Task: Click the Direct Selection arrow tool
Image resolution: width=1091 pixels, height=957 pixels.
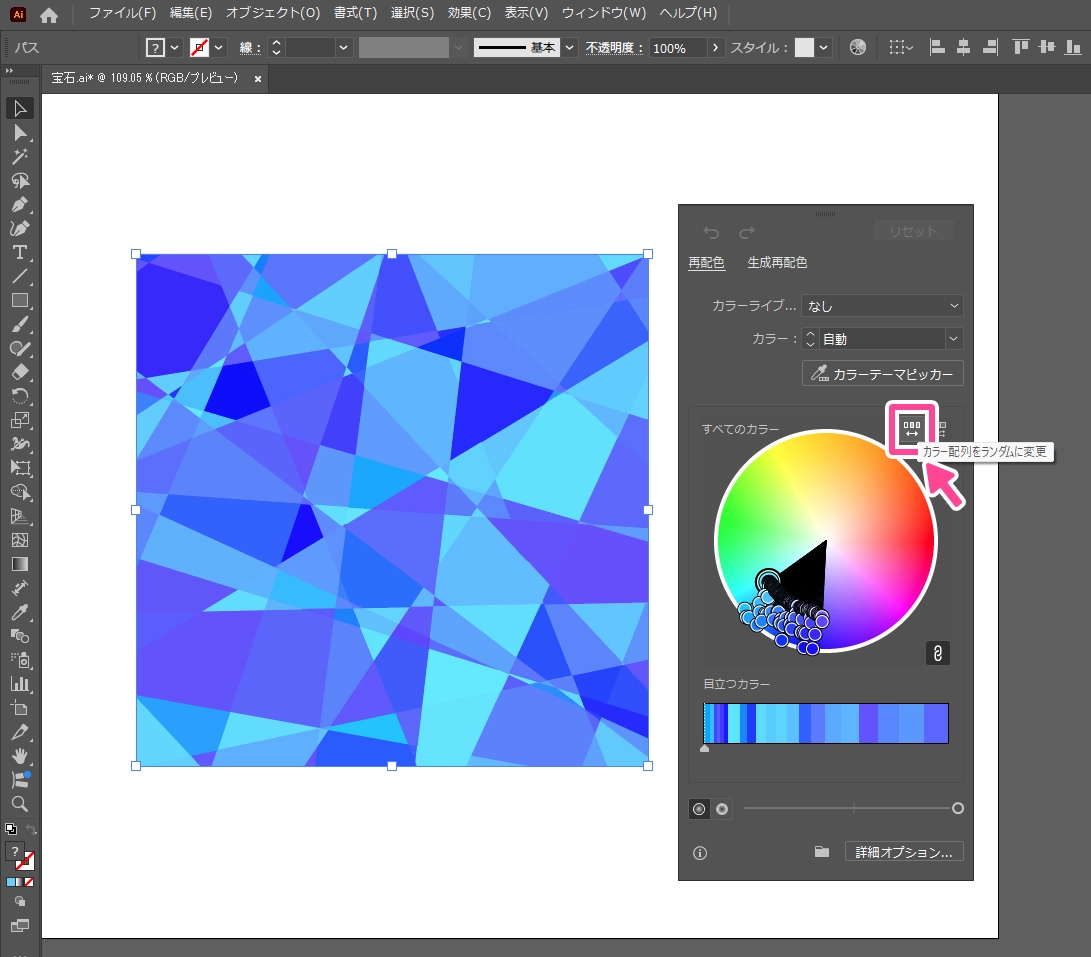Action: 19,132
